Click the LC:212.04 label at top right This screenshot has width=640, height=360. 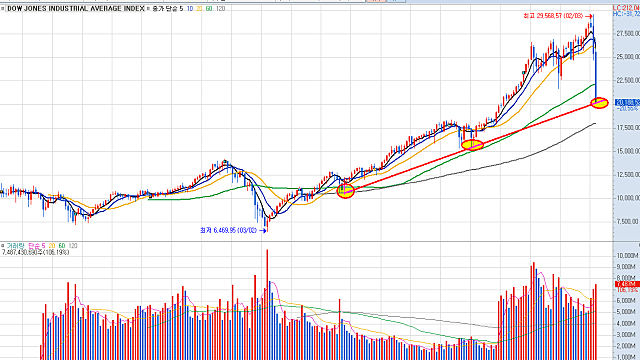click(x=627, y=8)
